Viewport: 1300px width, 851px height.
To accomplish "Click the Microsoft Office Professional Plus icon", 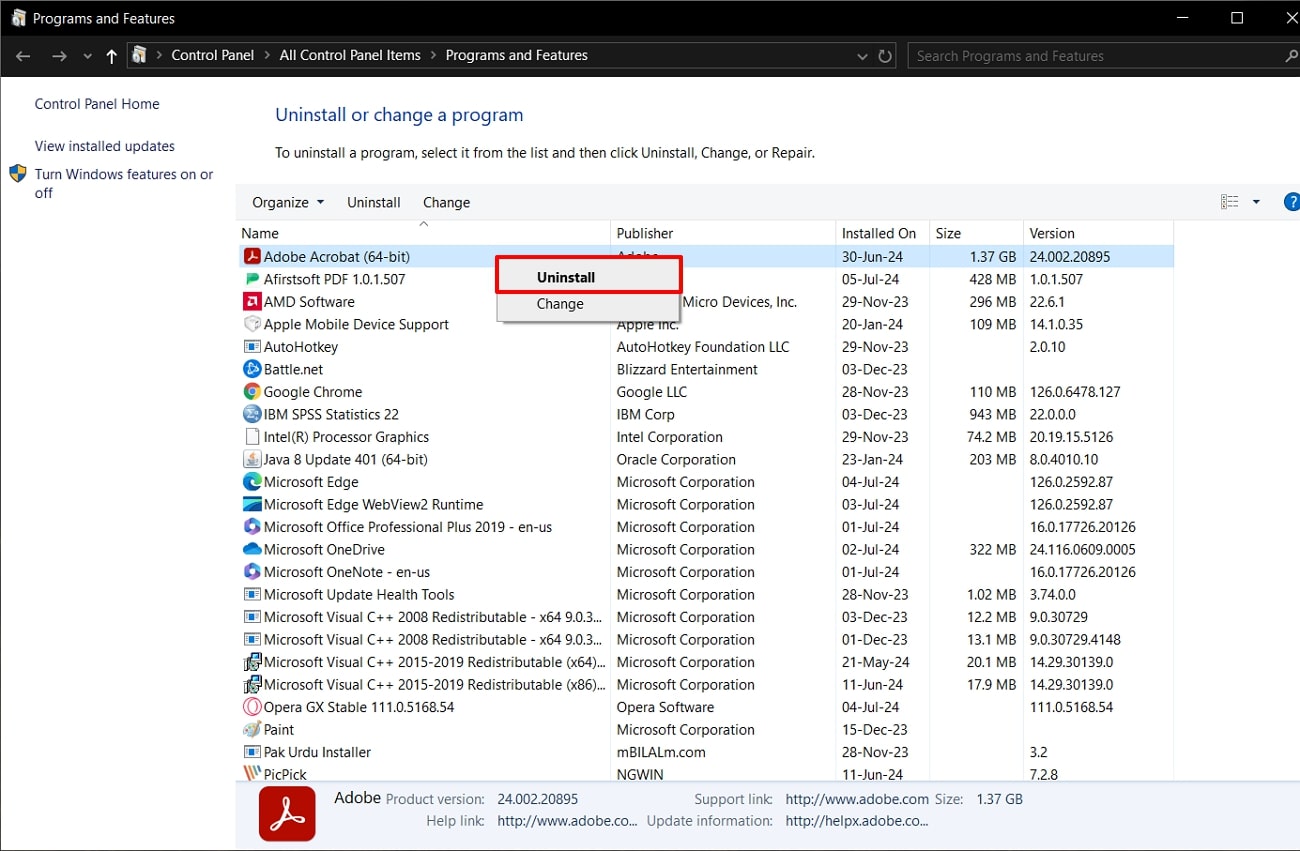I will click(252, 527).
